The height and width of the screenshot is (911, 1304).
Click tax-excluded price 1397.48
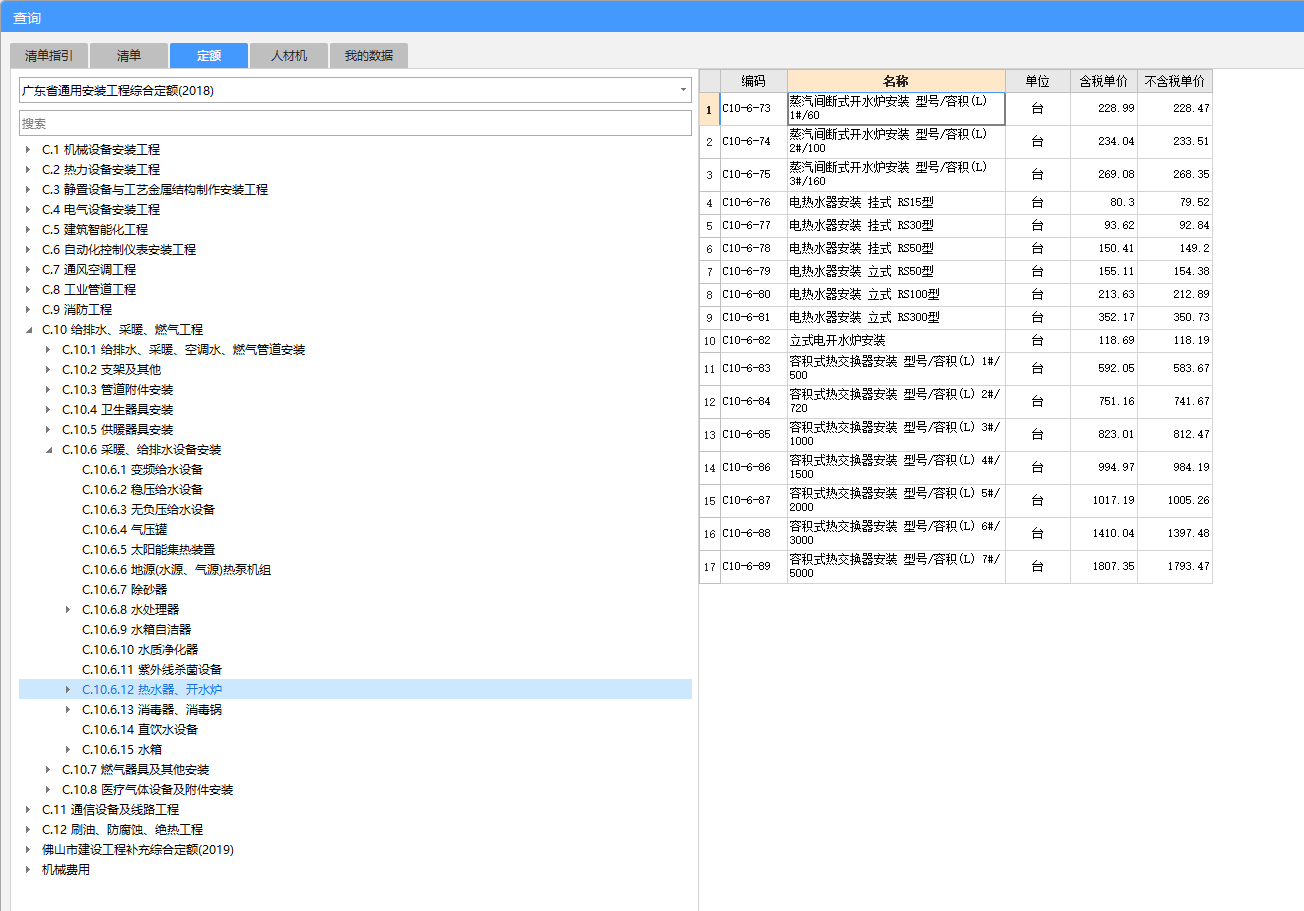point(1174,534)
